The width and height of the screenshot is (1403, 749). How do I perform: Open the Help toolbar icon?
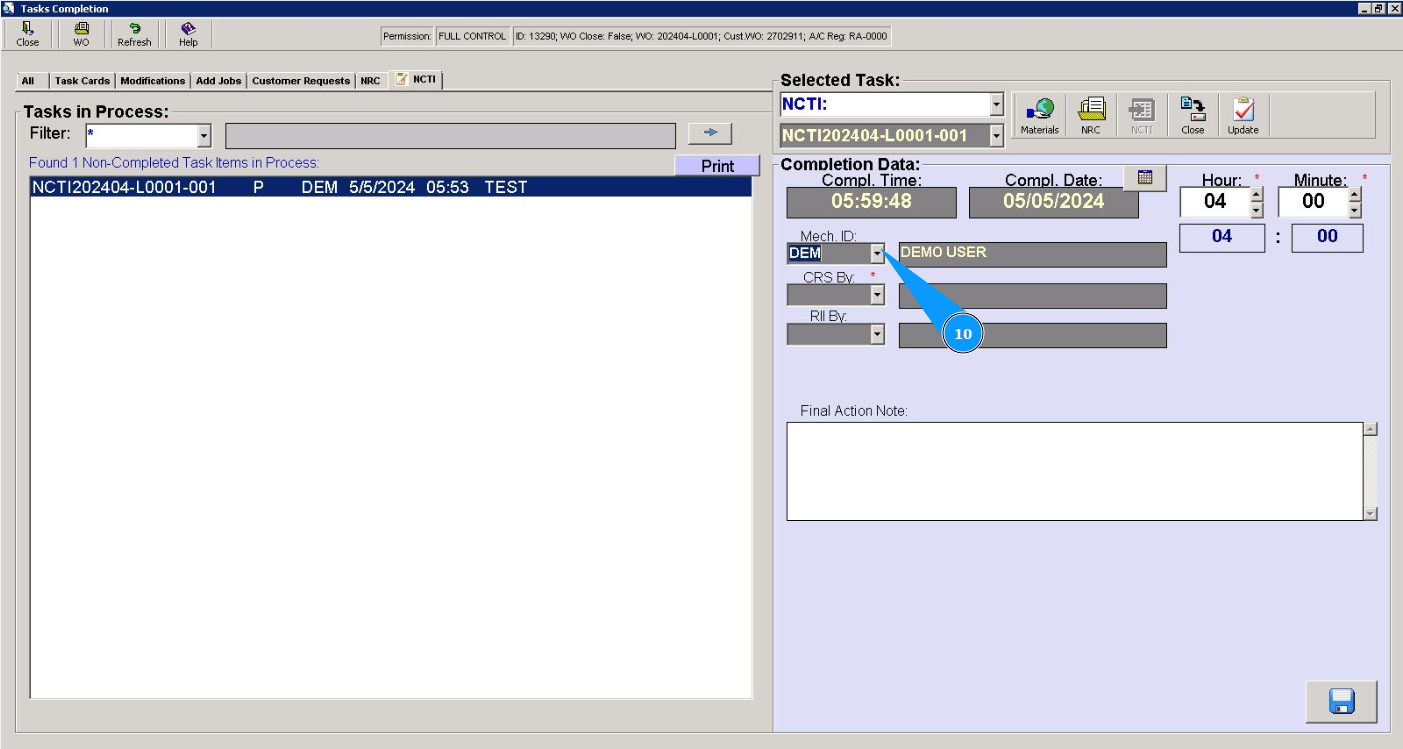pyautogui.click(x=188, y=35)
